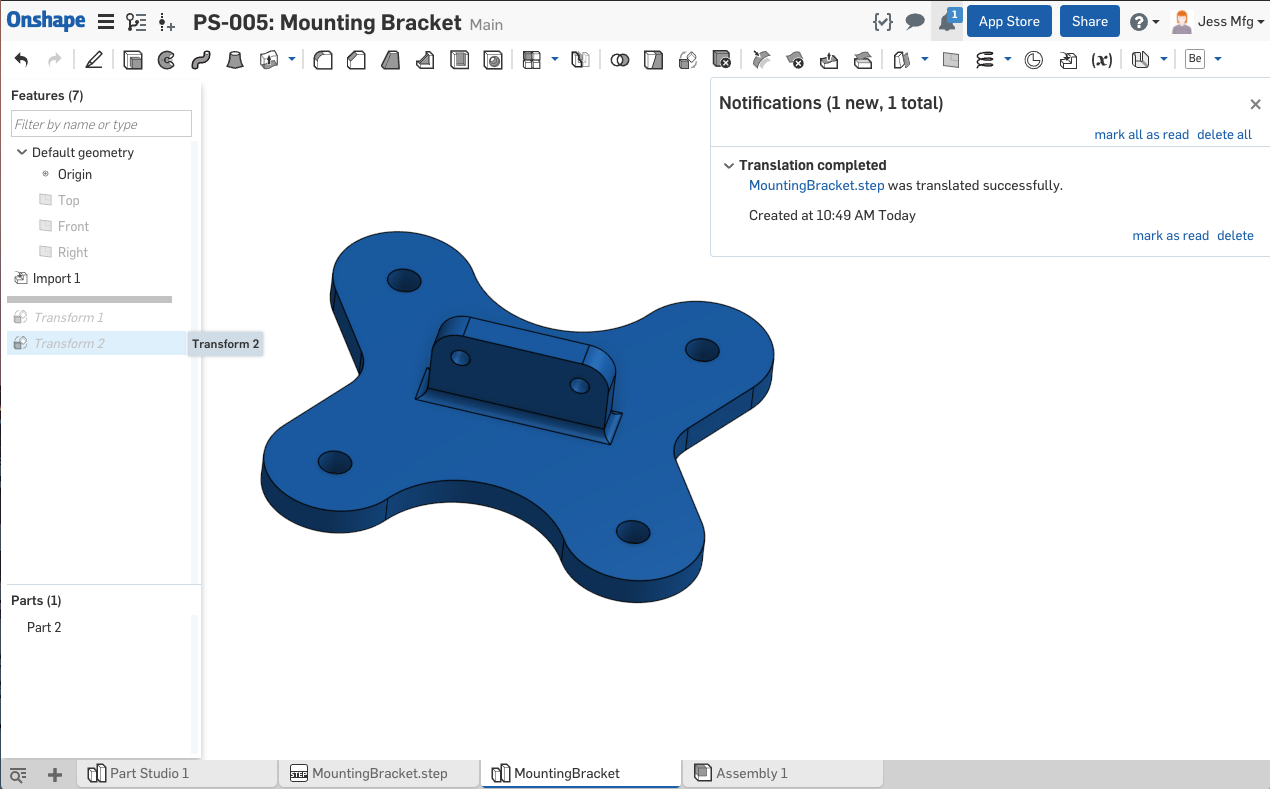Select the Transform tool in toolbar

coord(687,60)
